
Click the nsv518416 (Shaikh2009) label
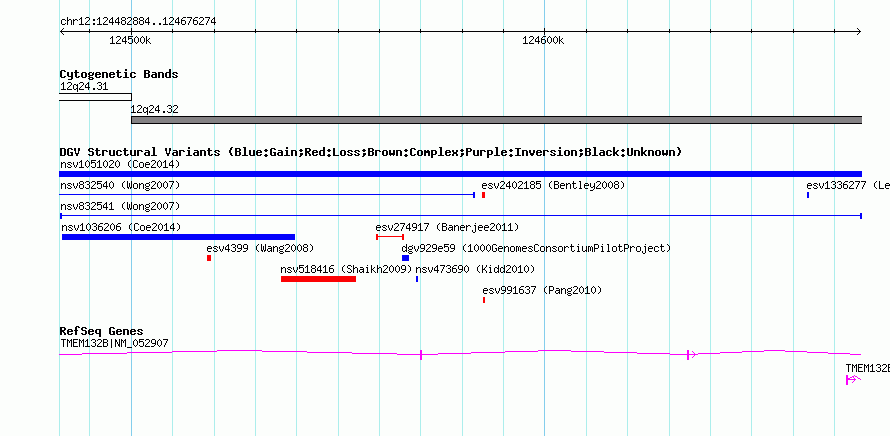[346, 269]
